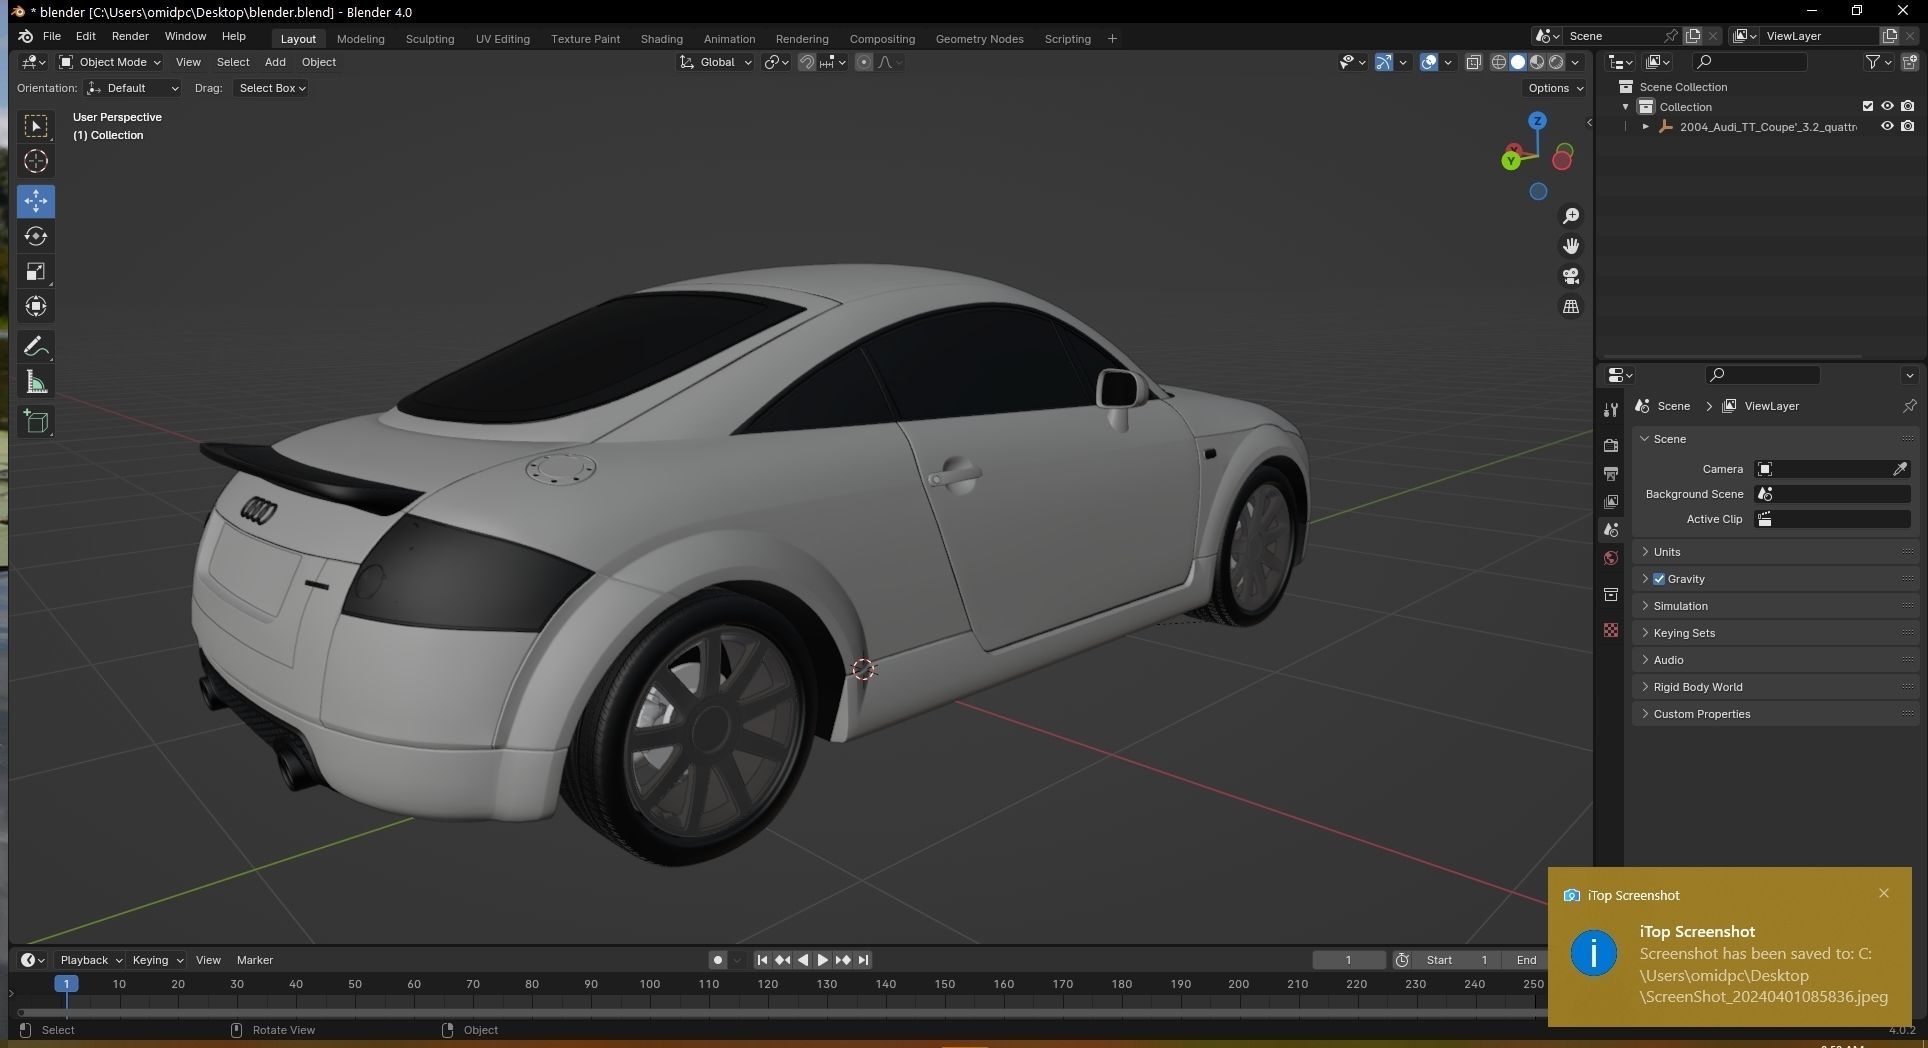Open the Default orientation dropdown
1928x1048 pixels.
pyautogui.click(x=133, y=88)
